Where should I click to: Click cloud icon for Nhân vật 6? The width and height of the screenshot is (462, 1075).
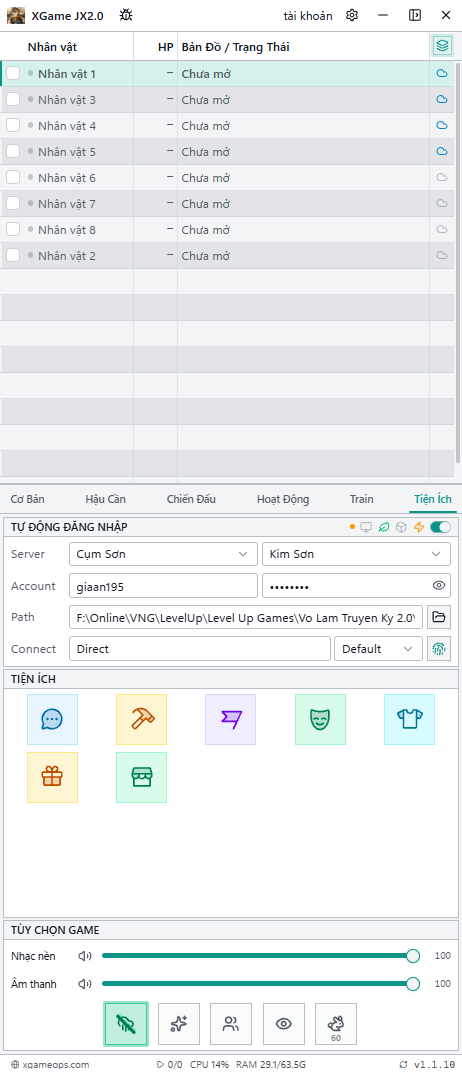click(442, 178)
